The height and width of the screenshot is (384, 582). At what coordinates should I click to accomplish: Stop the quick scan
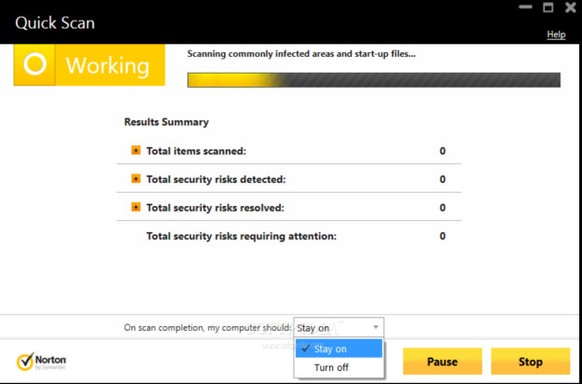tap(530, 361)
